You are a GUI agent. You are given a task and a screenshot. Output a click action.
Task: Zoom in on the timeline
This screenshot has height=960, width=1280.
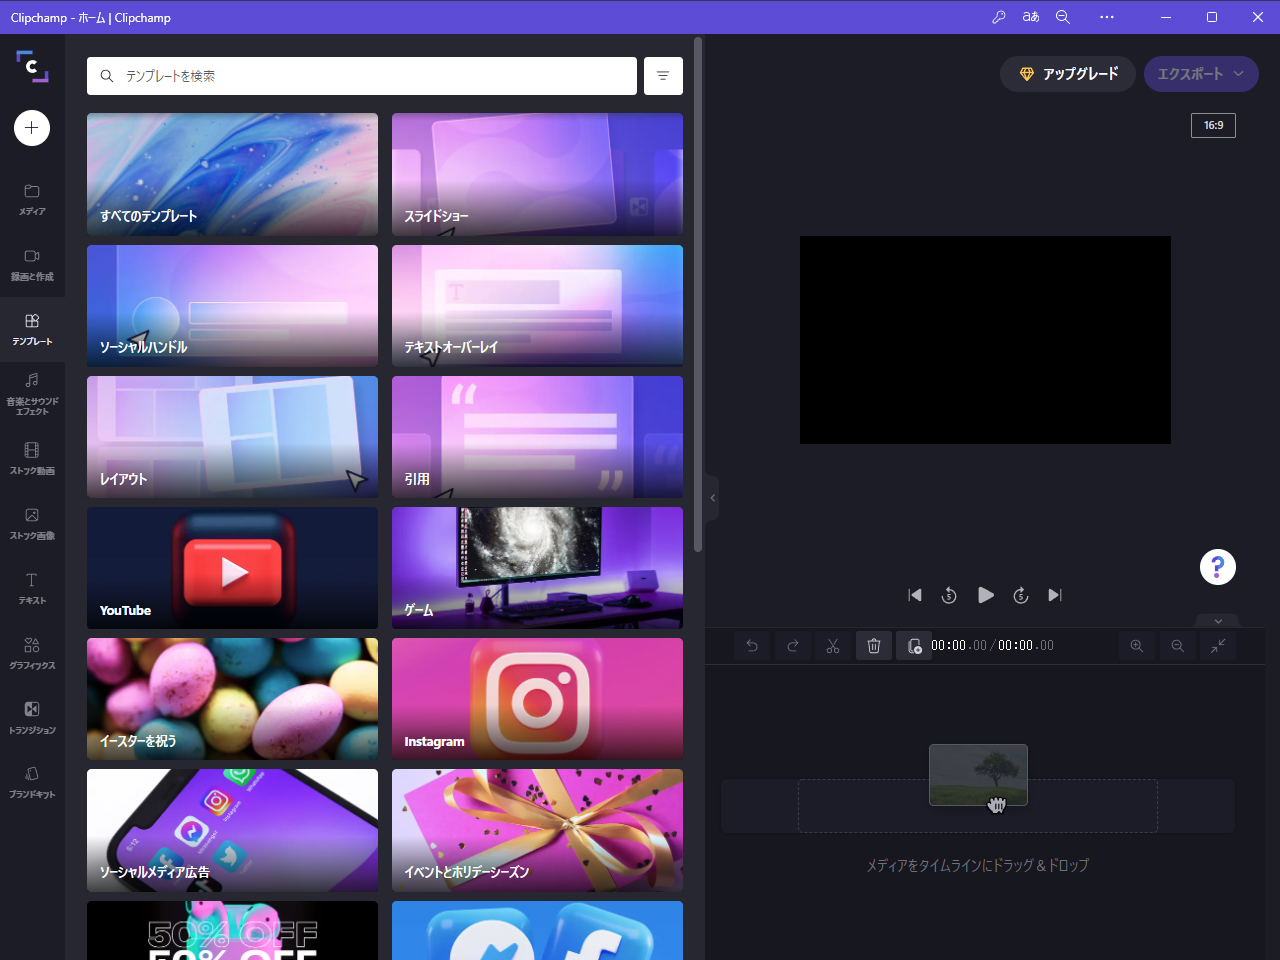click(x=1137, y=646)
